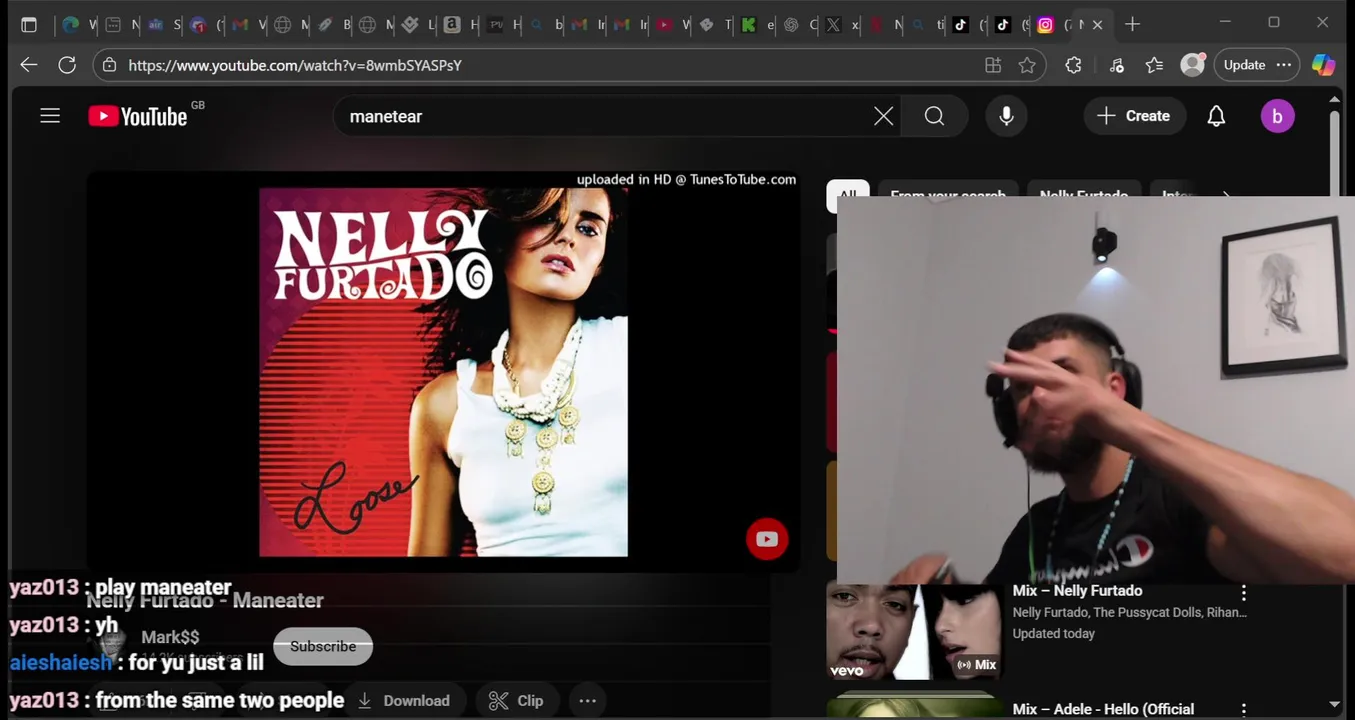Open the three-dot more actions below the video

588,701
